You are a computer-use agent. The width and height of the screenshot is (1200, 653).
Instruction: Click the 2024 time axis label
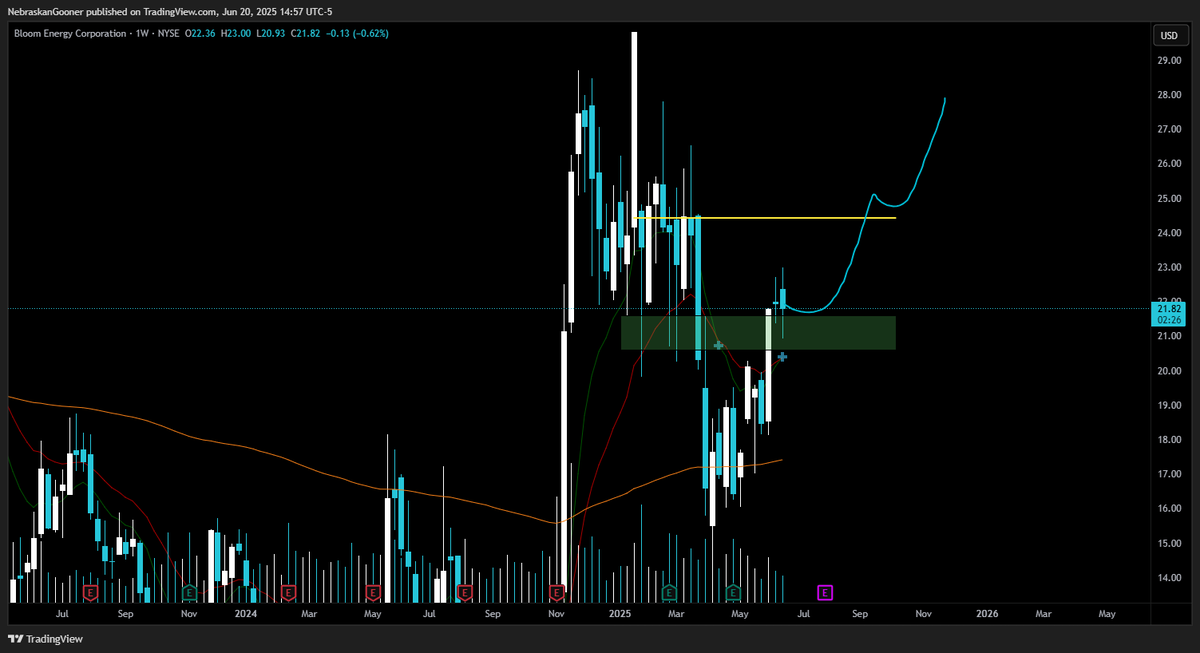246,613
